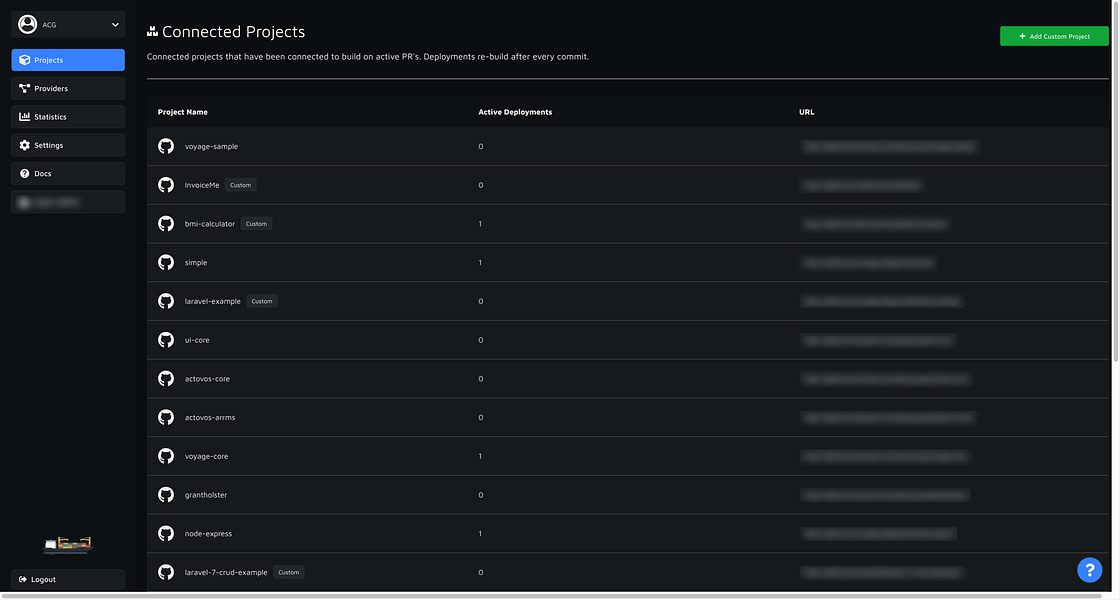Open the node-express project

tap(209, 534)
